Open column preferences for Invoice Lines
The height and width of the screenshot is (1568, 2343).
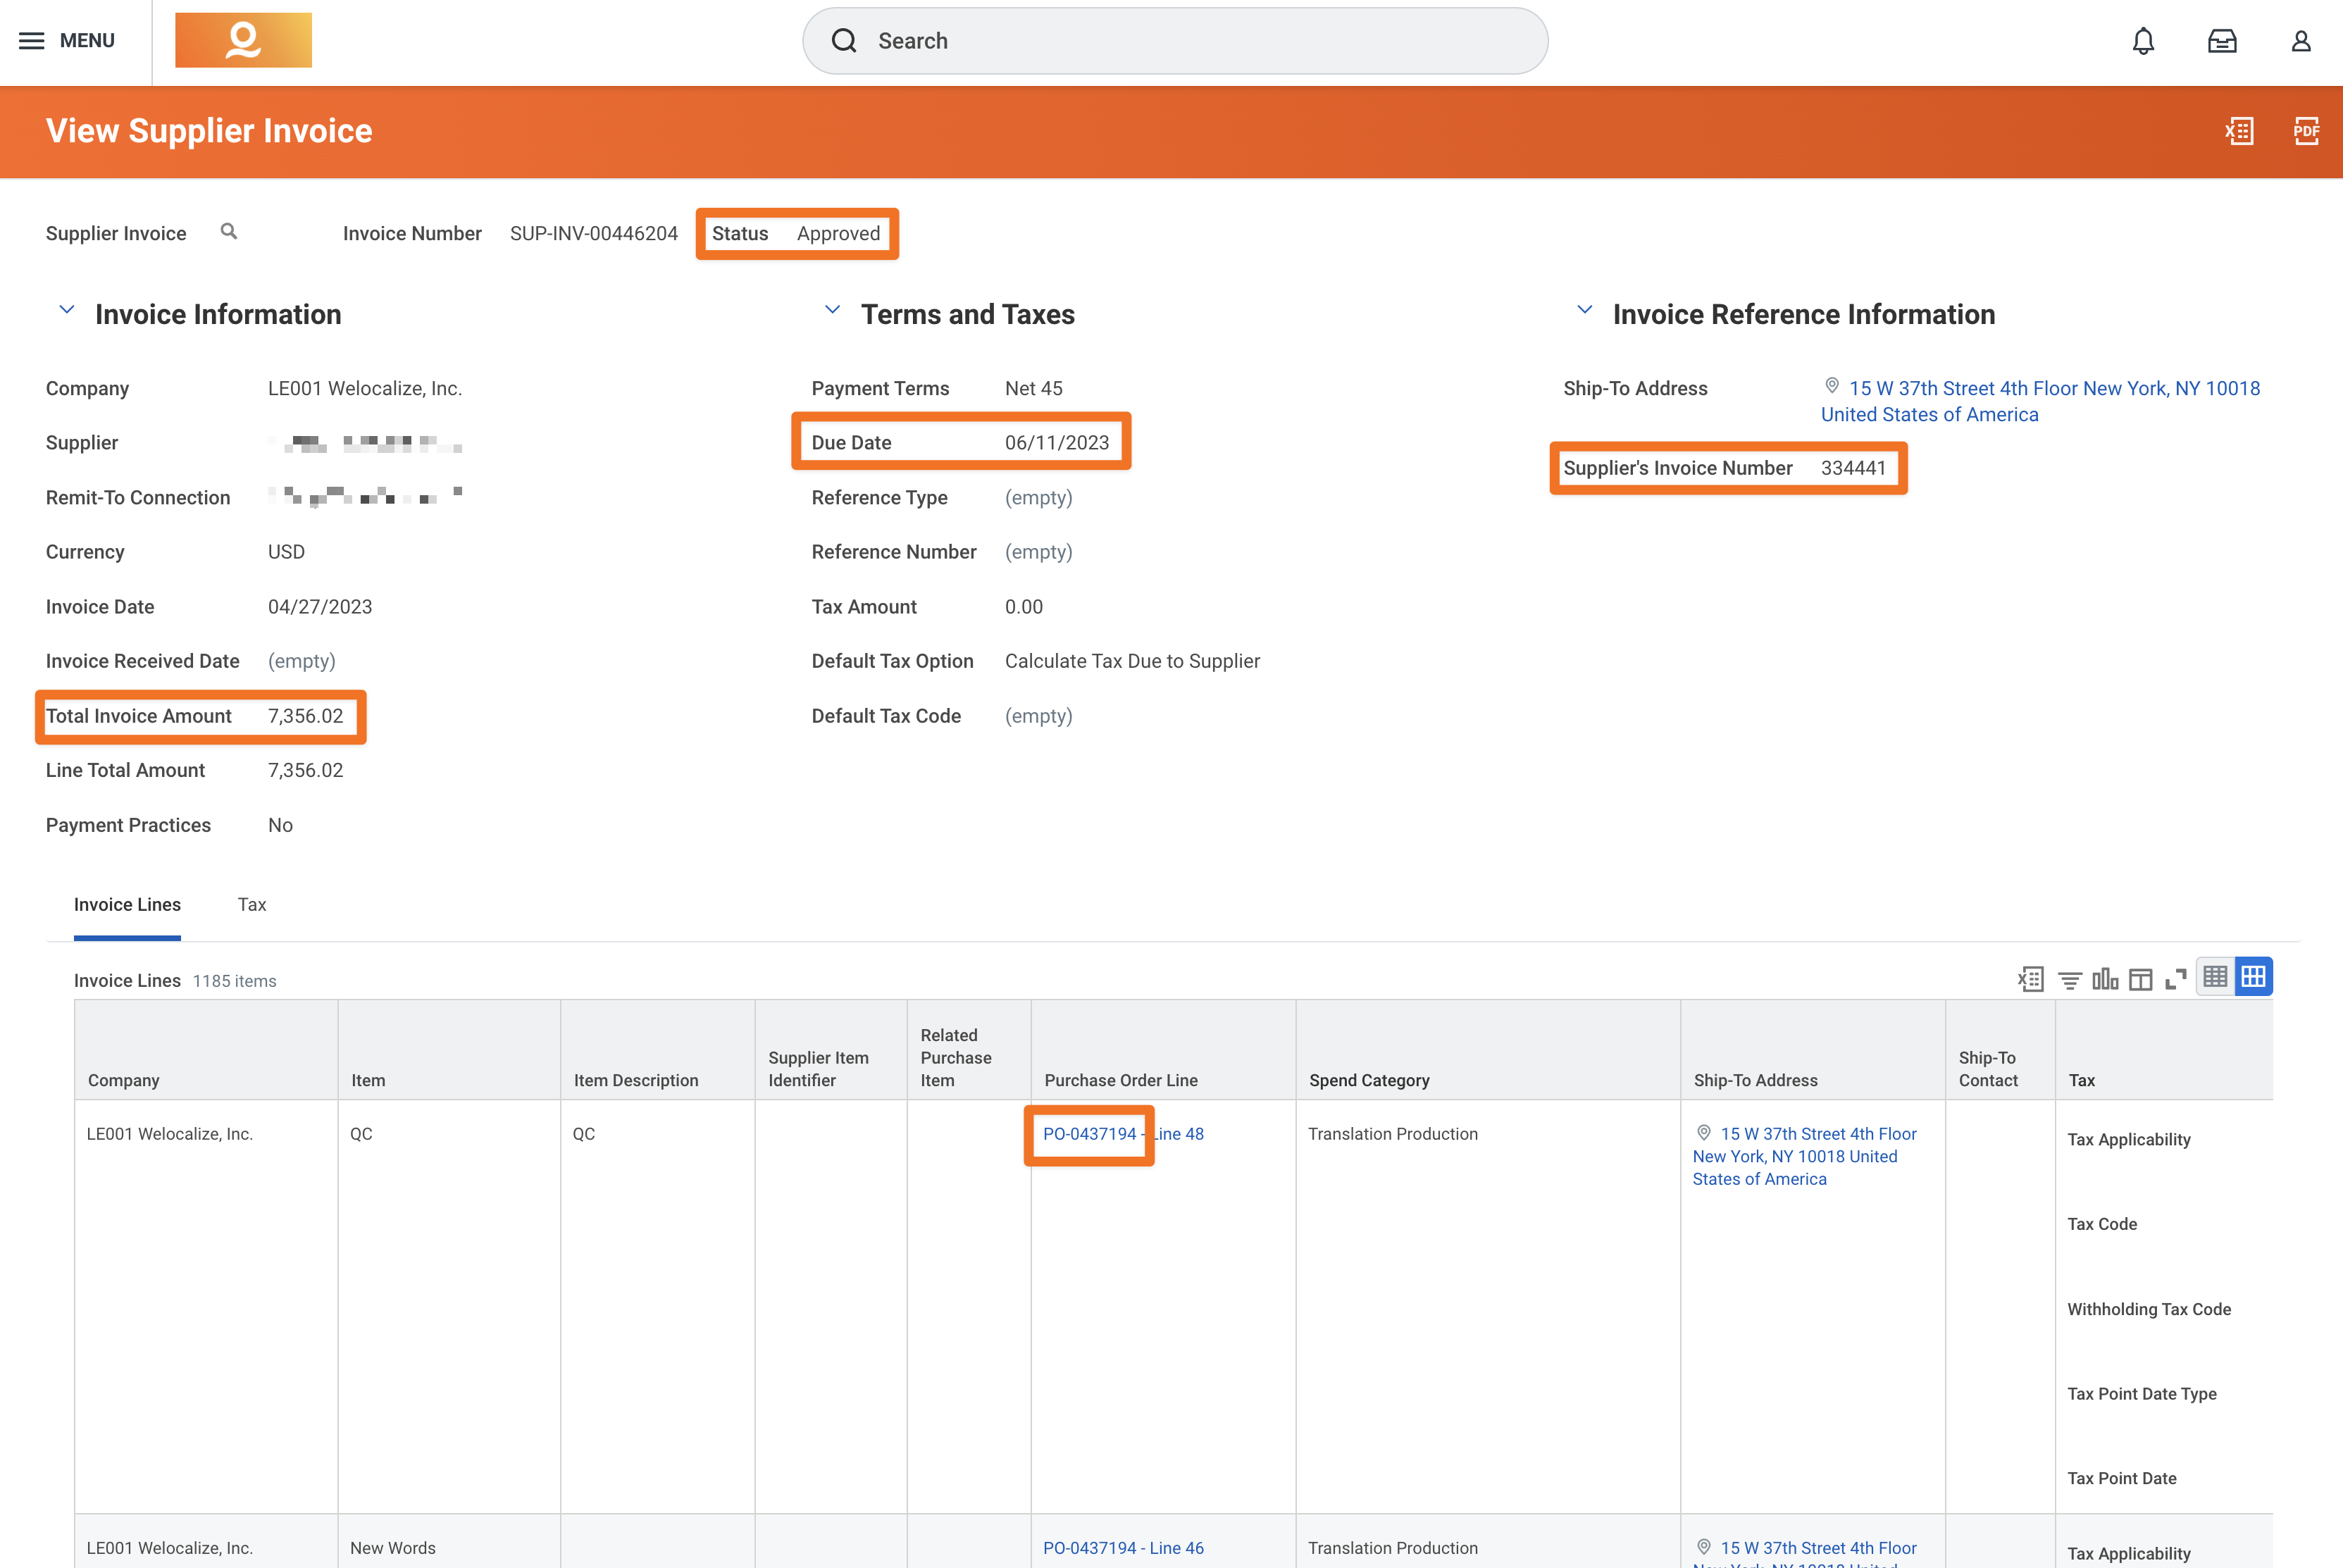pos(2140,979)
